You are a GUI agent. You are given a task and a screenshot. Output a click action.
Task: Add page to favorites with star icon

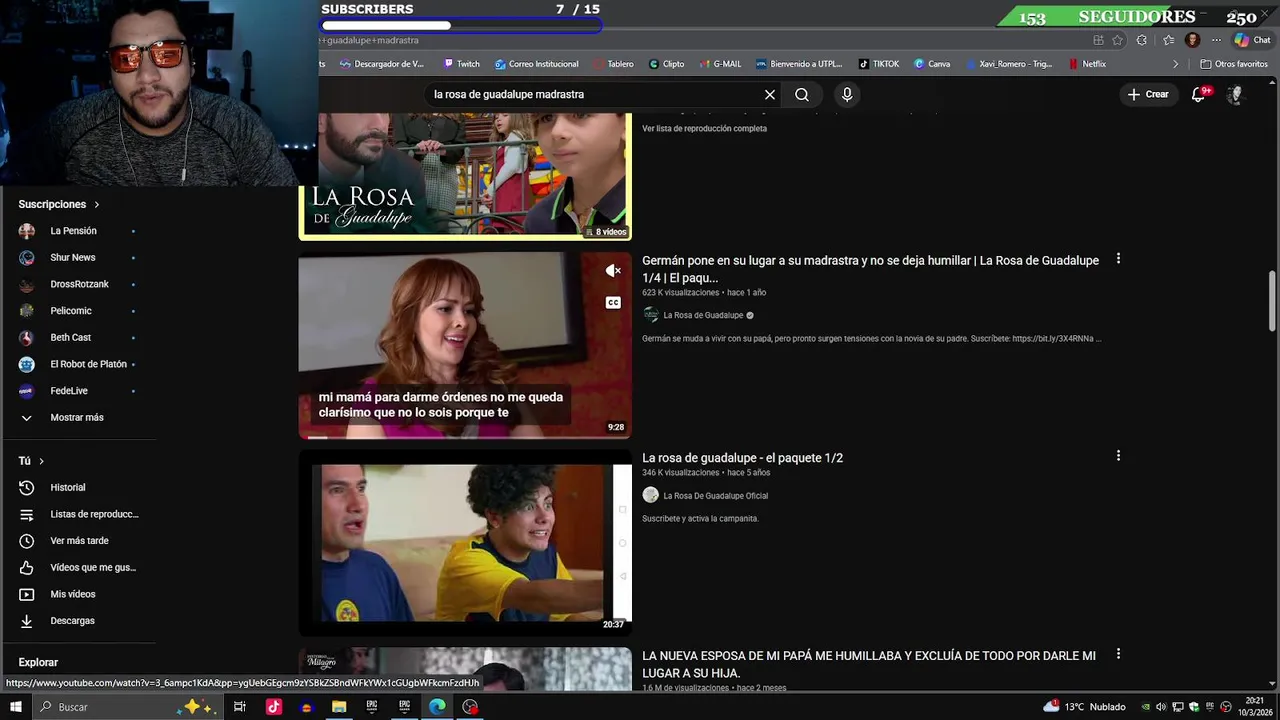pos(1118,40)
